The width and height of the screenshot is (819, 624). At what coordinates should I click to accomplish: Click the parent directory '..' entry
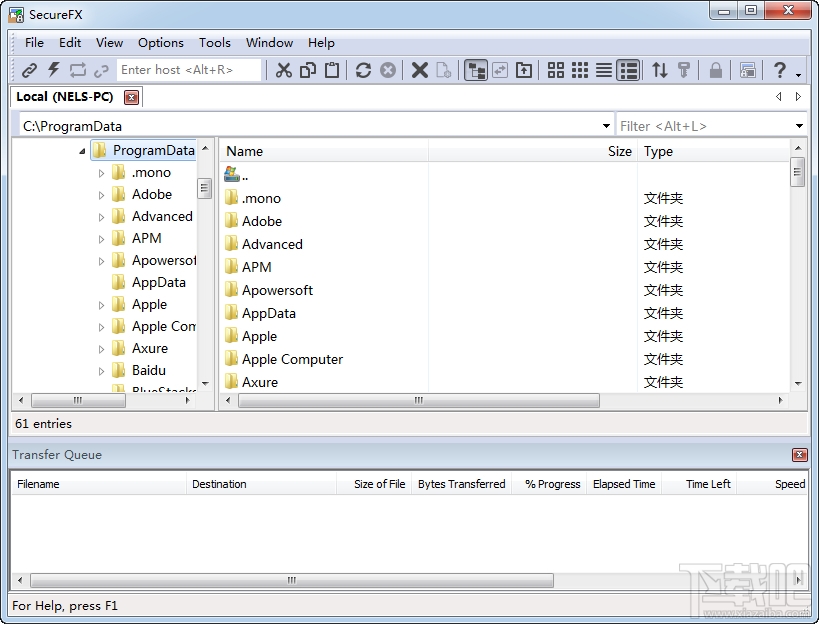click(x=237, y=175)
